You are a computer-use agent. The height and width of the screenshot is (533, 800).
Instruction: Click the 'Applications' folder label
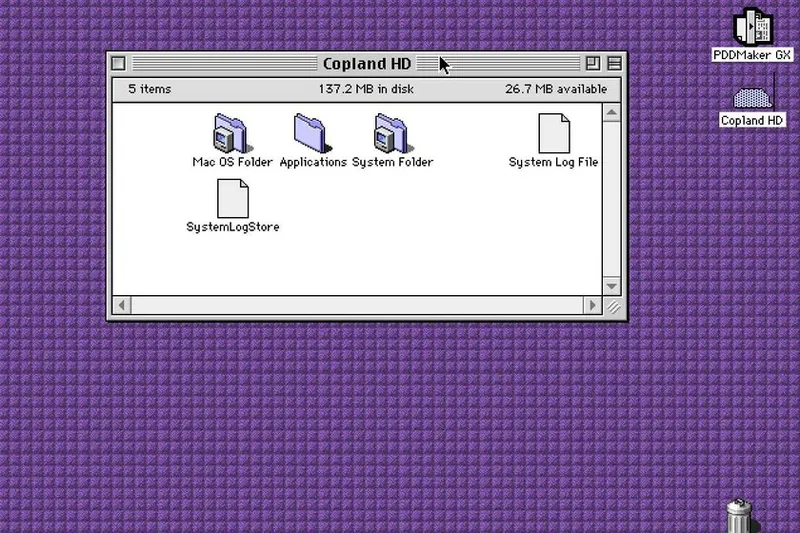313,162
